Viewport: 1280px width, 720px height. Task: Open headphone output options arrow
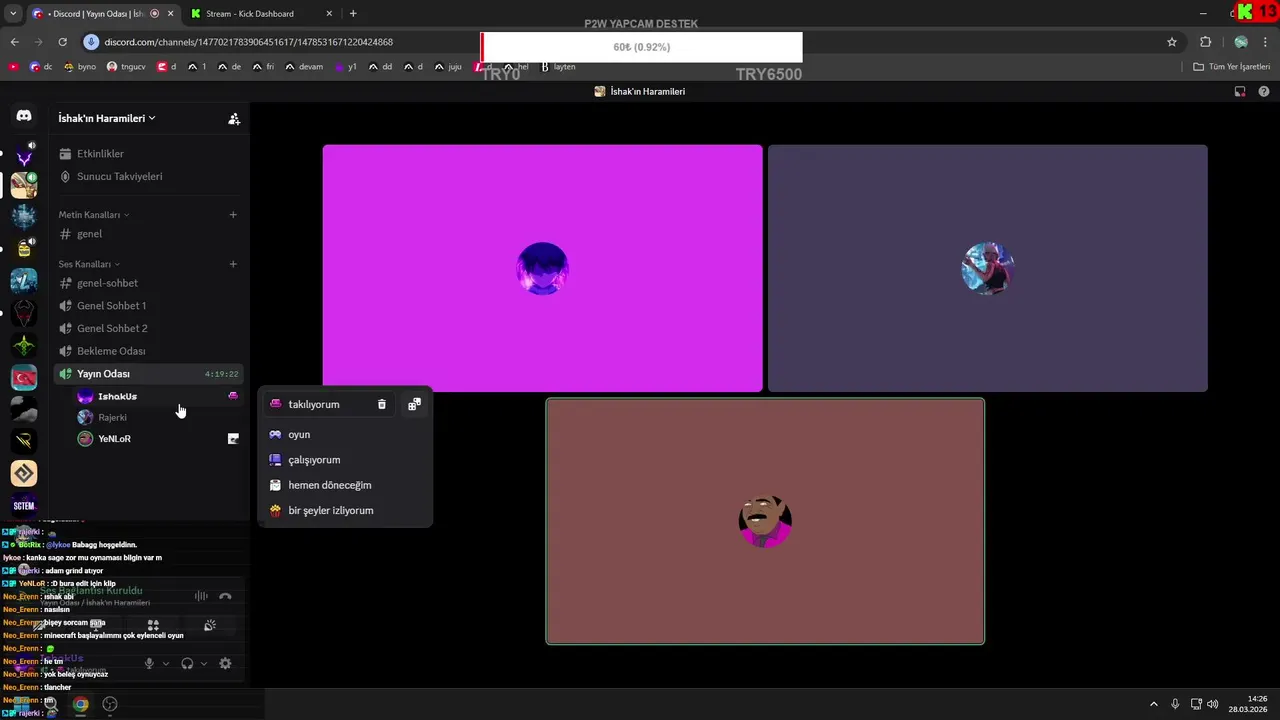[x=204, y=663]
